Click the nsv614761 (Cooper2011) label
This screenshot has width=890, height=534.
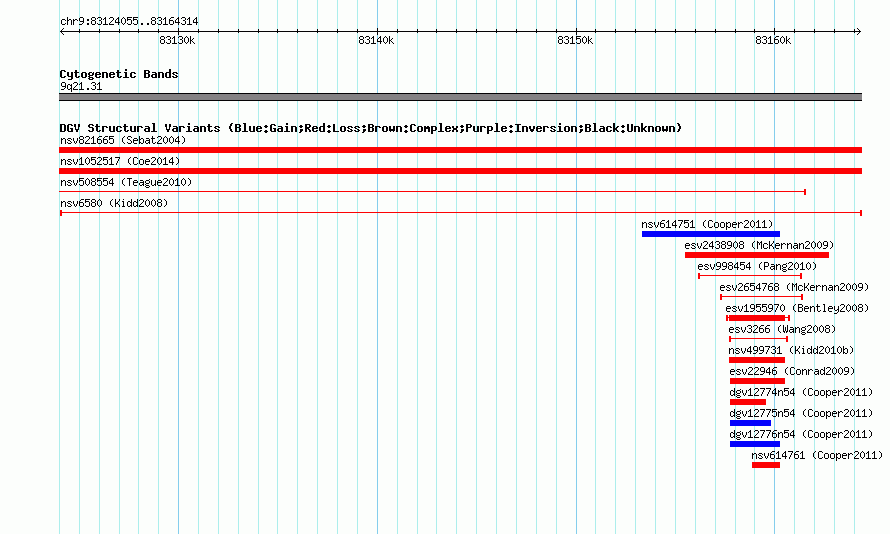[817, 455]
